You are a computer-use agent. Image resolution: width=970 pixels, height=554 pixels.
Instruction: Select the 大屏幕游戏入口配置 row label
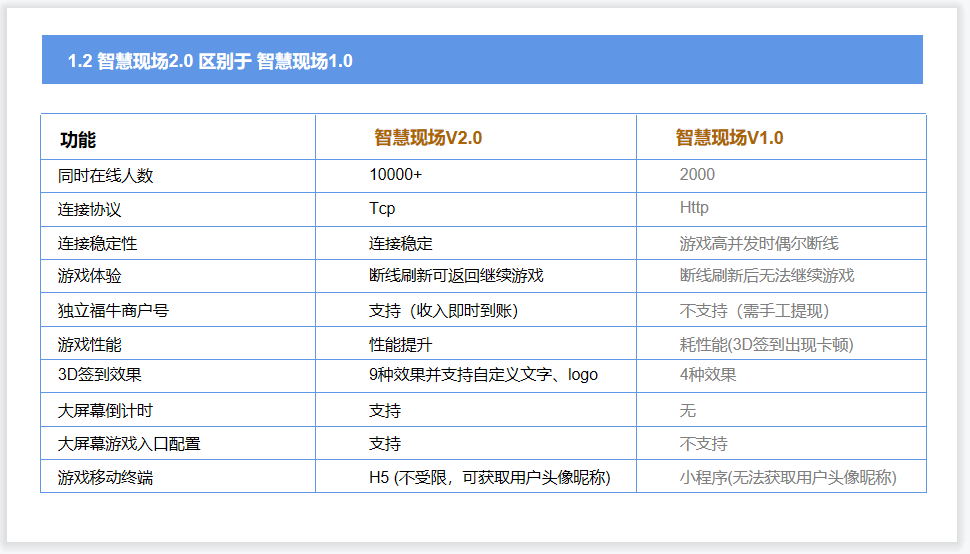tap(122, 443)
